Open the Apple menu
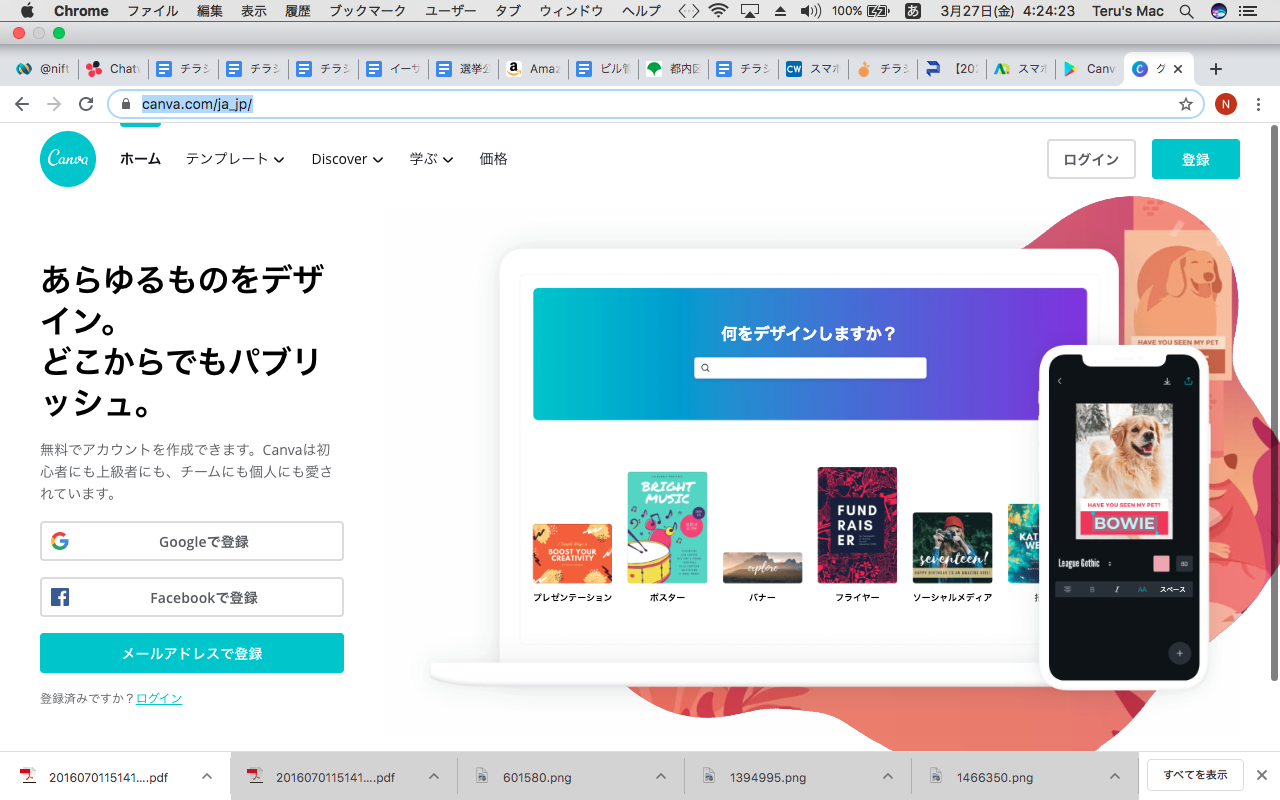 tap(27, 11)
